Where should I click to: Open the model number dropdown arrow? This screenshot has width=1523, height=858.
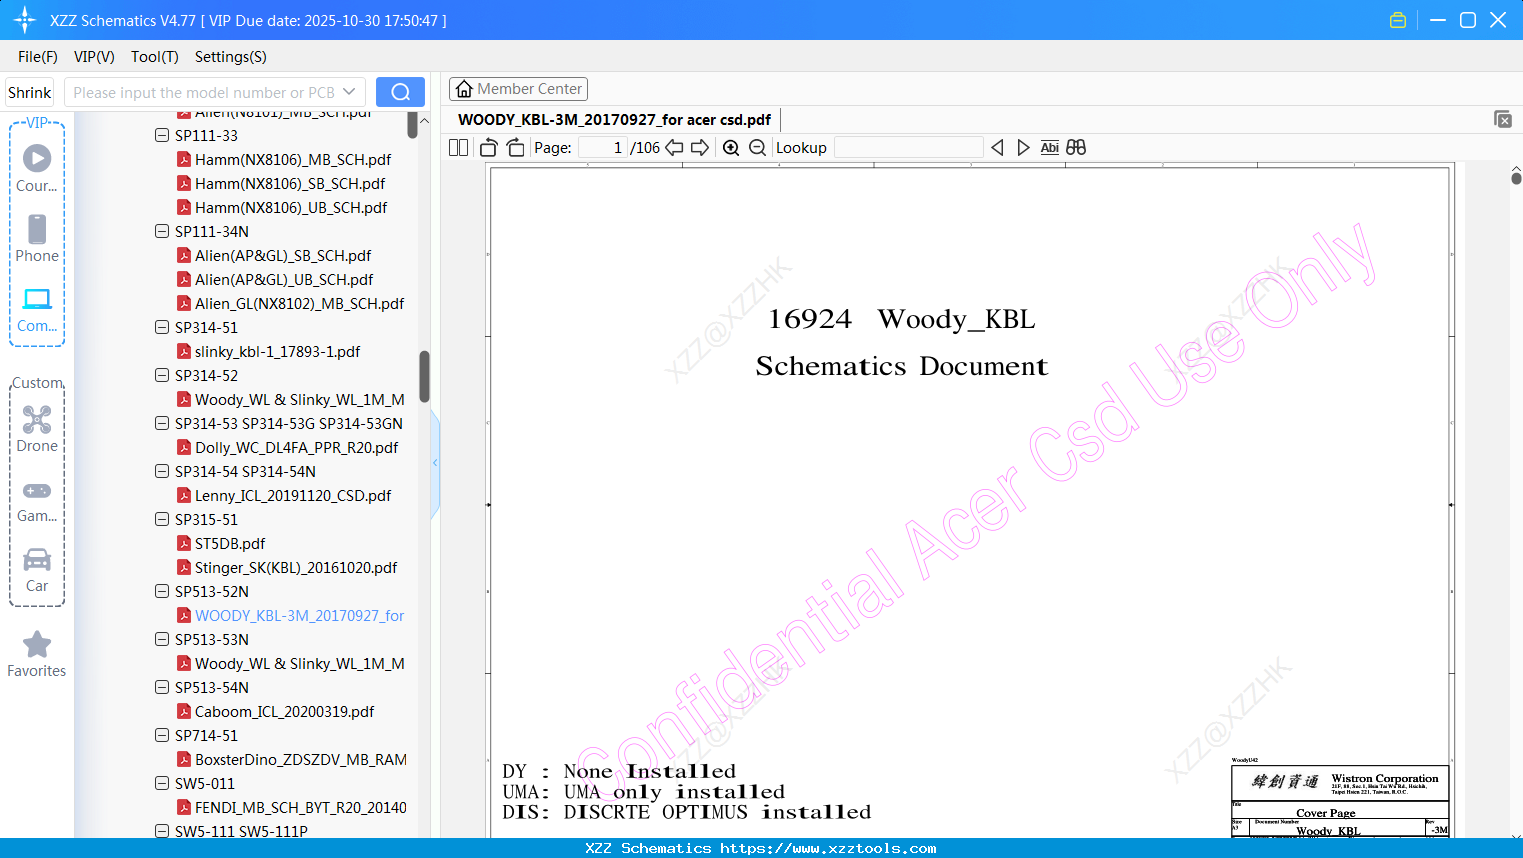point(349,92)
